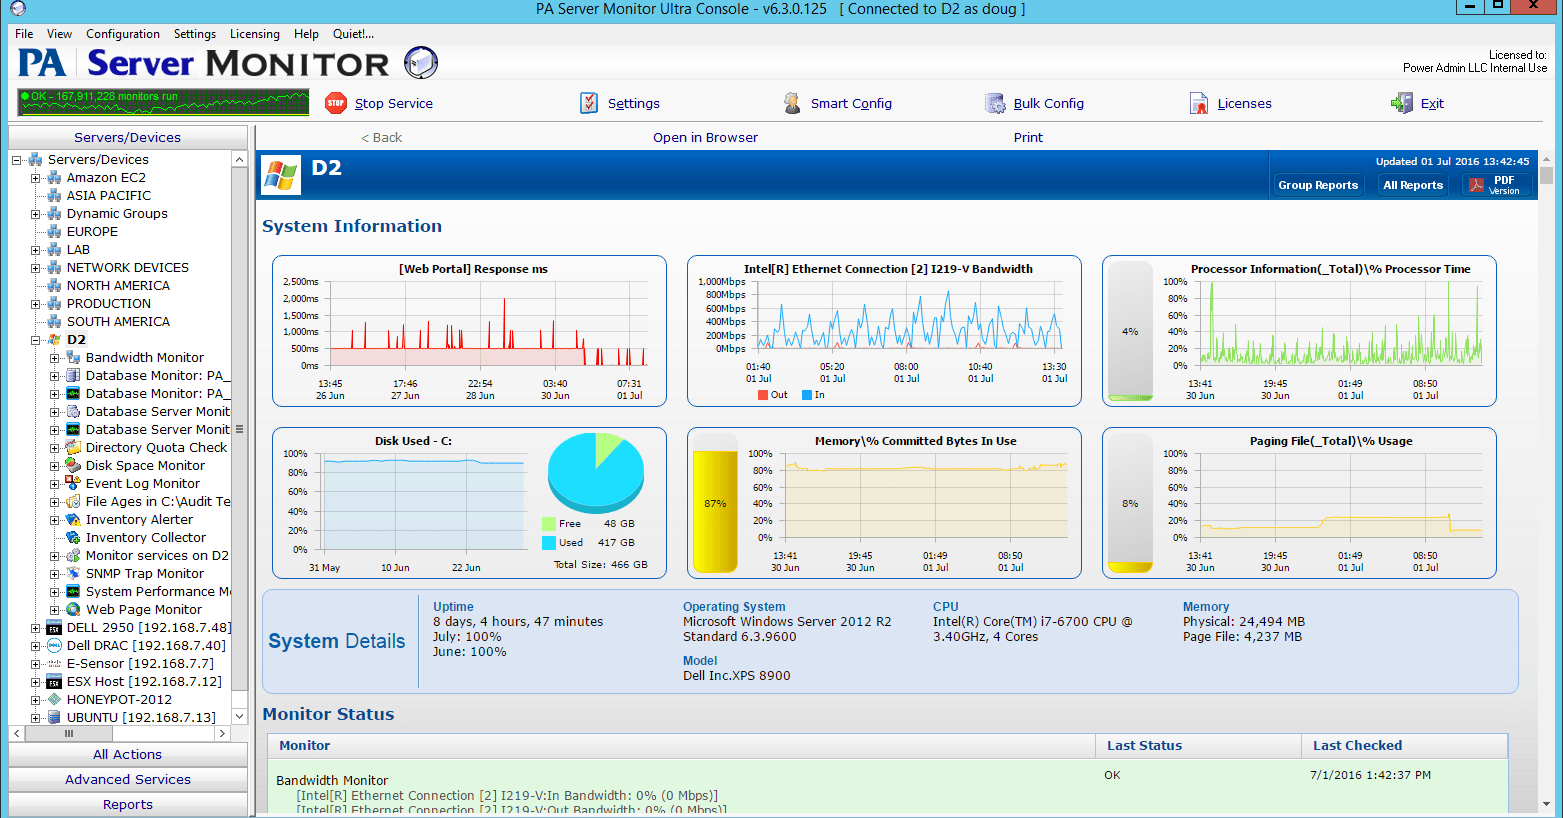Open the Quiet!... menu item
This screenshot has width=1563, height=818.
tap(353, 33)
